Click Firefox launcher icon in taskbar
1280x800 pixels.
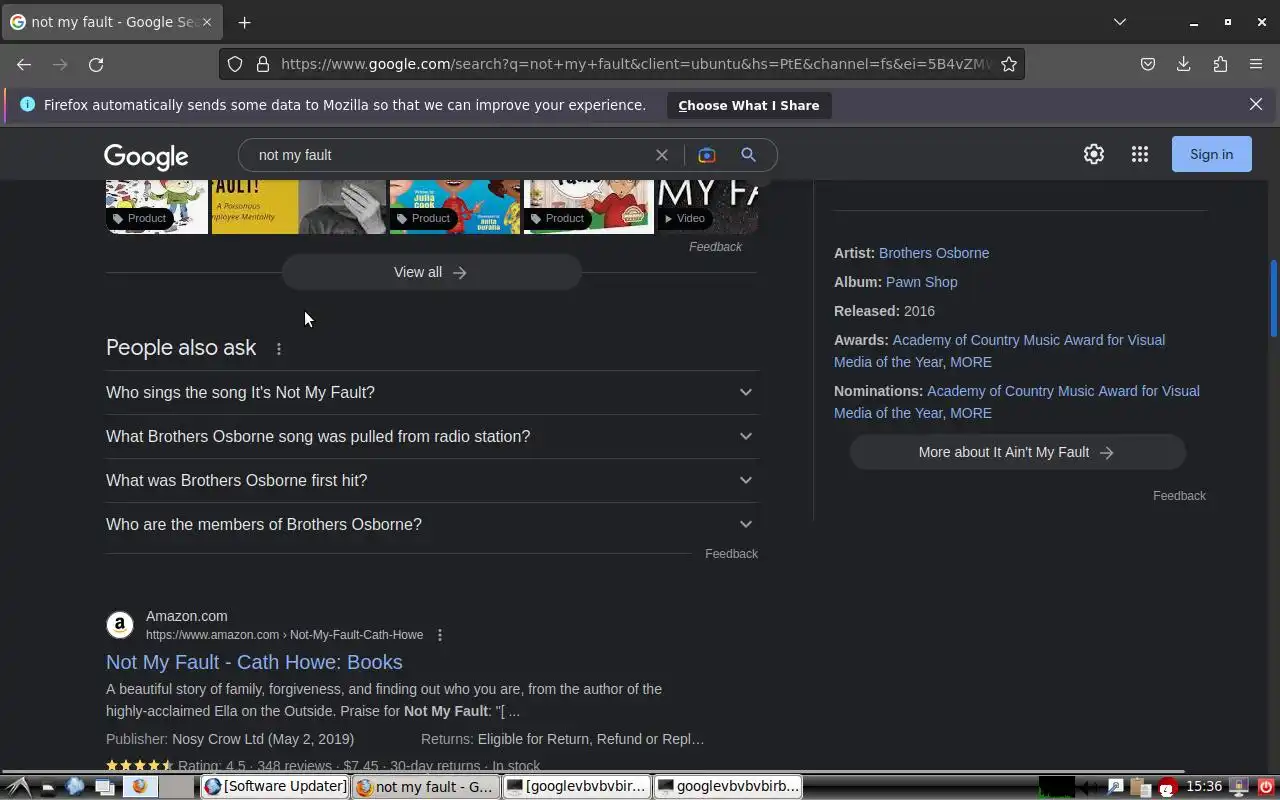click(139, 787)
